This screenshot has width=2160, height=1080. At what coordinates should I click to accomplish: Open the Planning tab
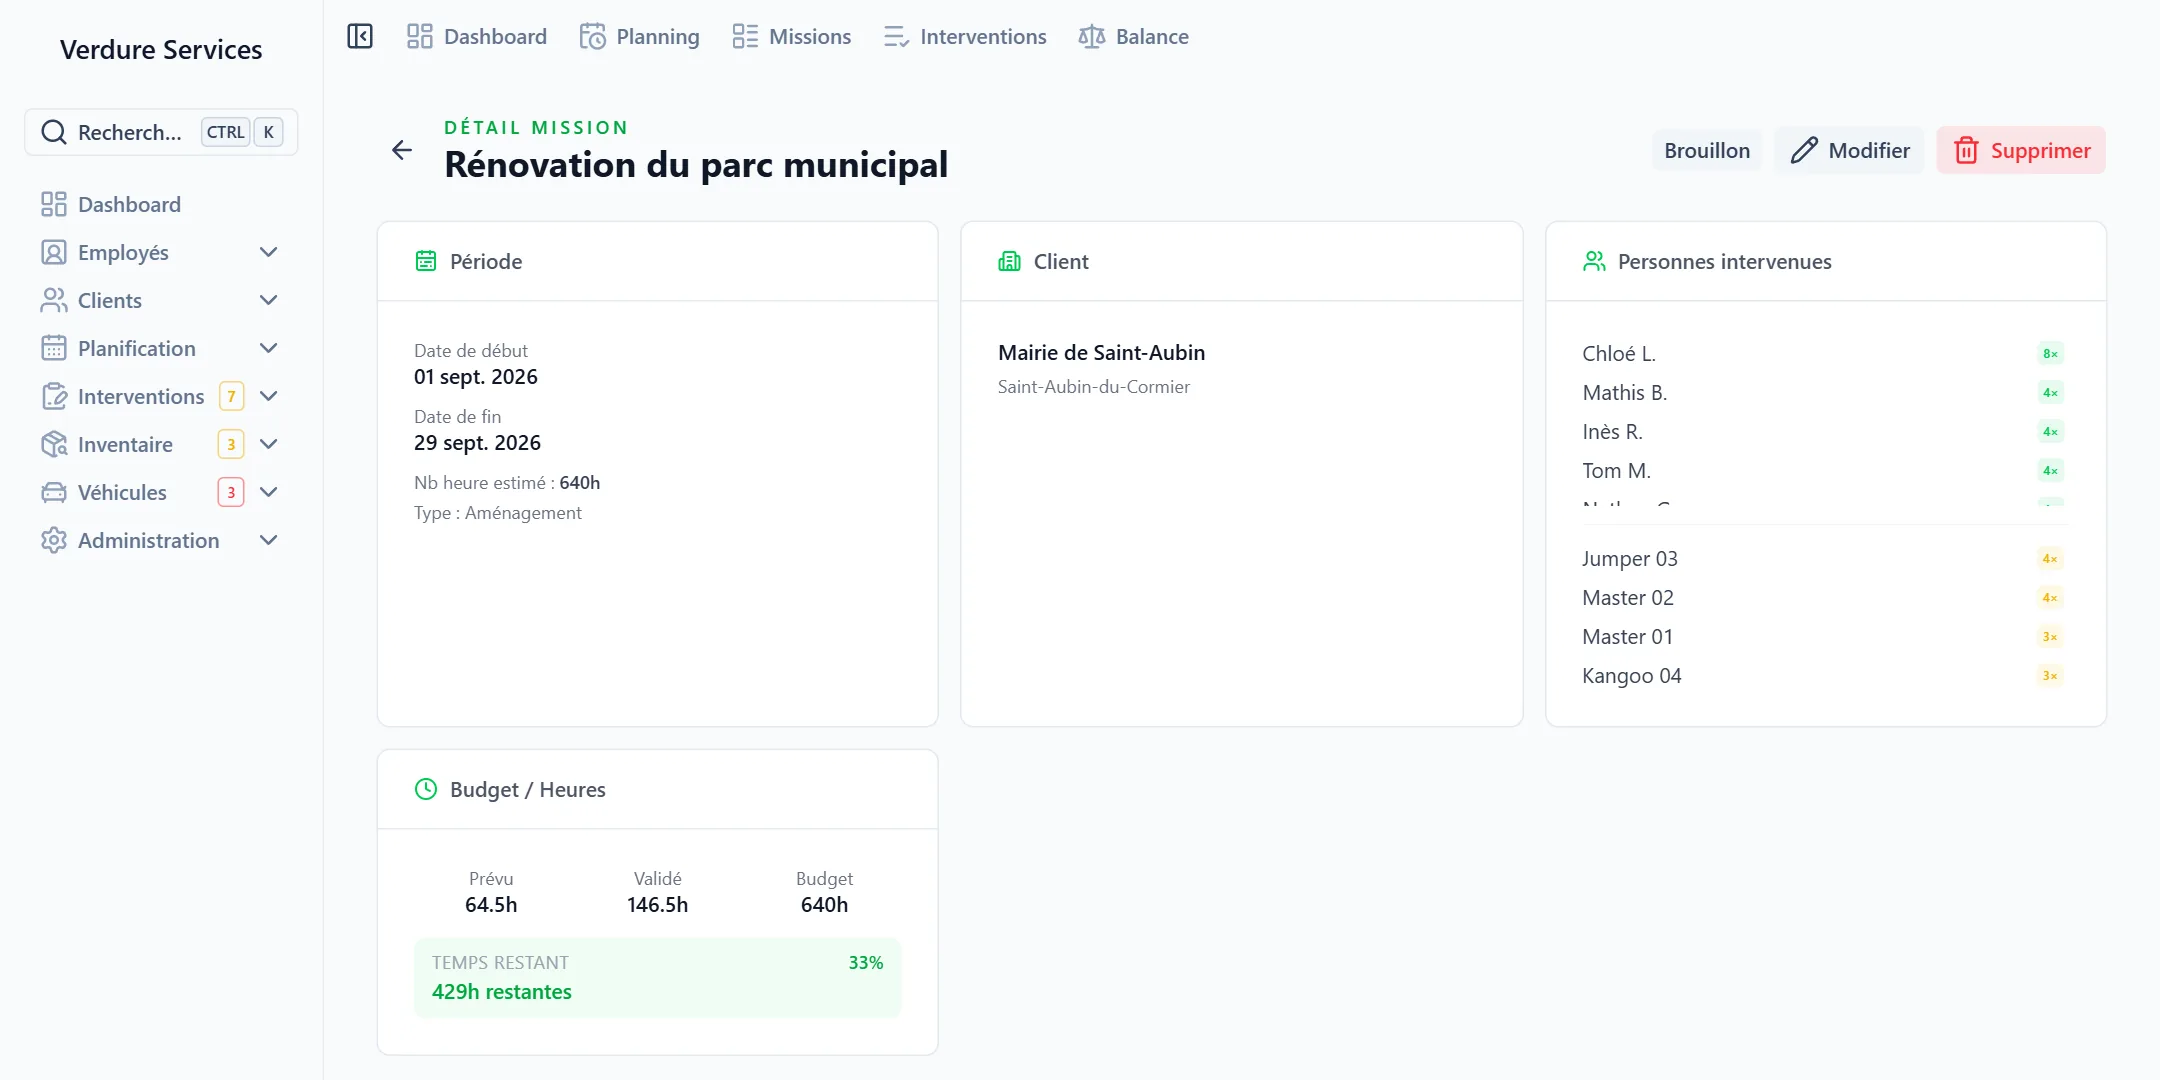(x=640, y=37)
